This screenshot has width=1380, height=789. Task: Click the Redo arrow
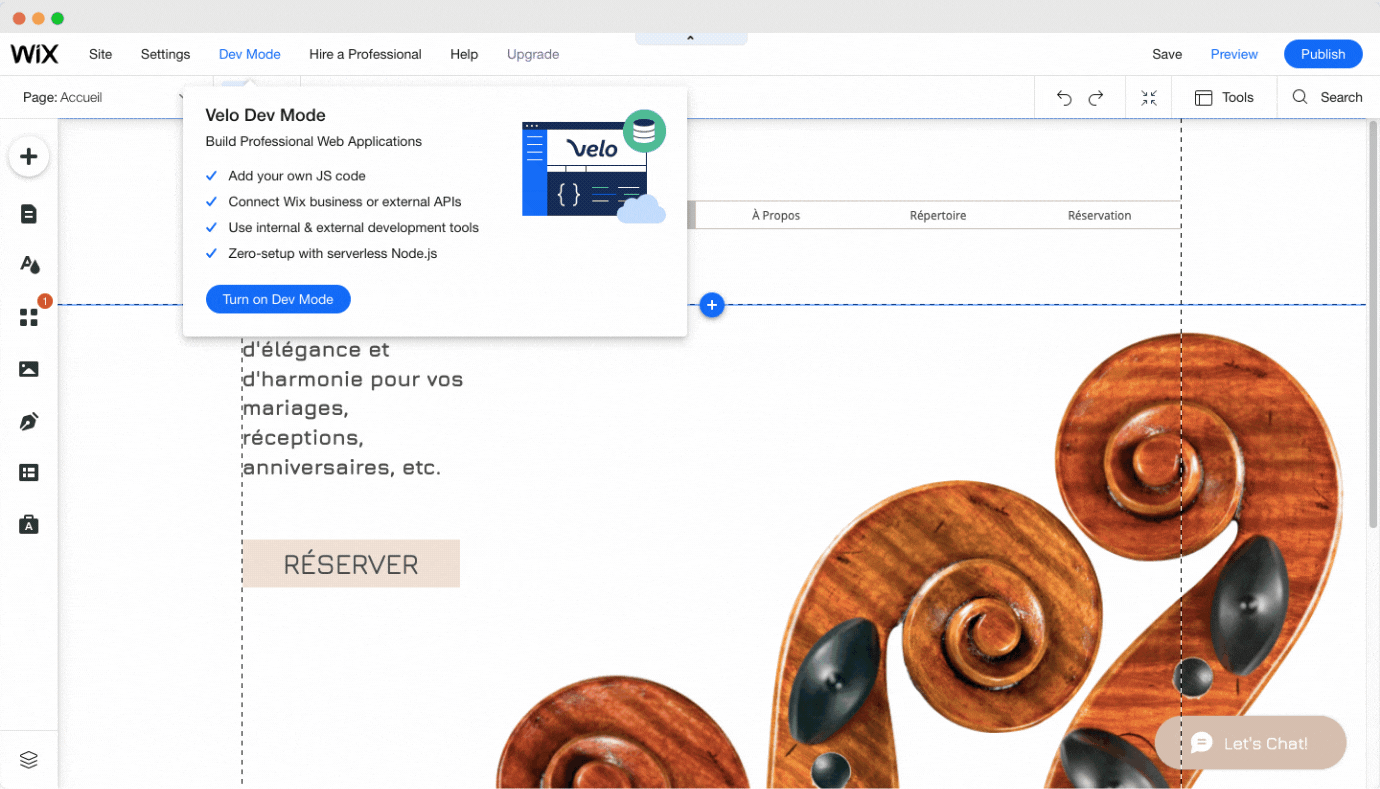[1096, 97]
